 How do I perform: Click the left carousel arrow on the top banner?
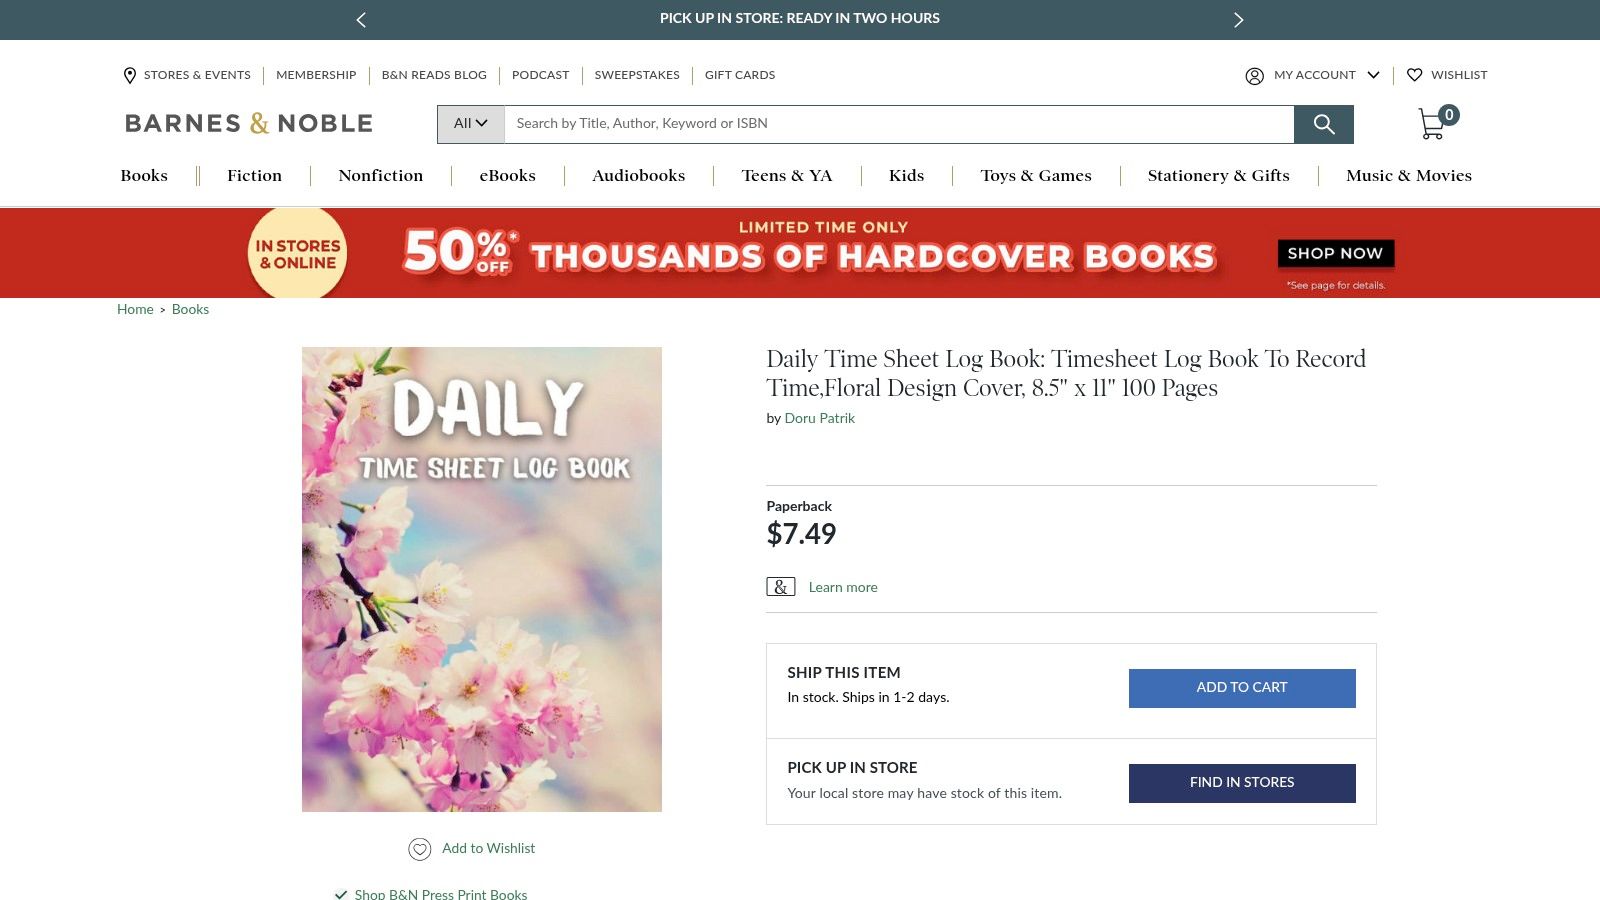coord(361,19)
